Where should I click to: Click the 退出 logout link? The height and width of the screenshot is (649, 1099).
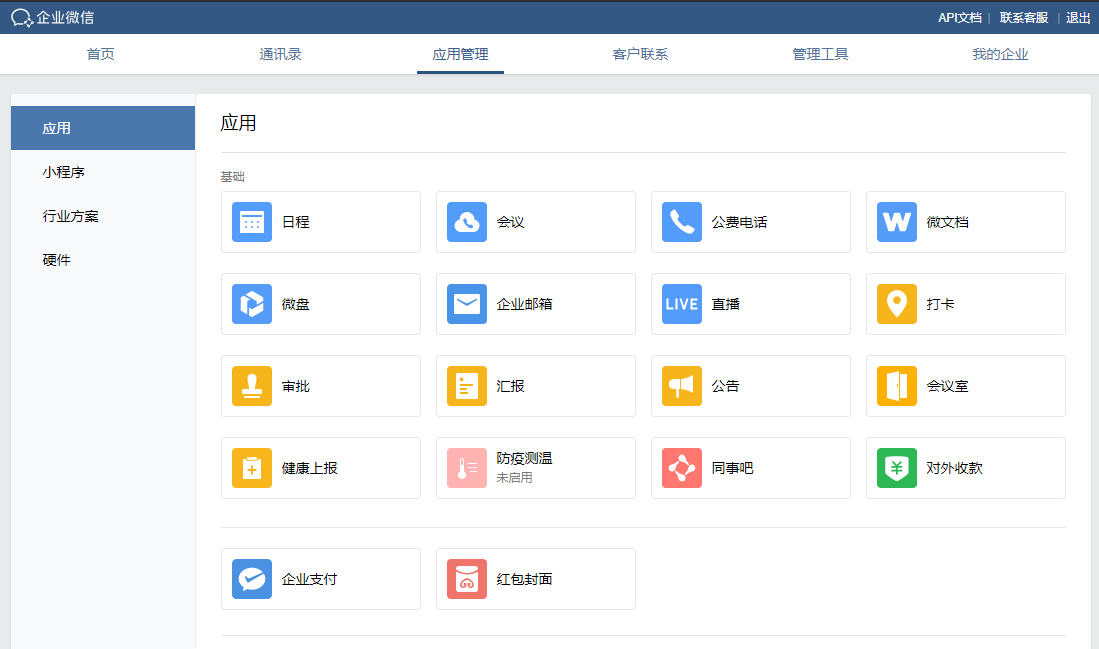[x=1078, y=17]
